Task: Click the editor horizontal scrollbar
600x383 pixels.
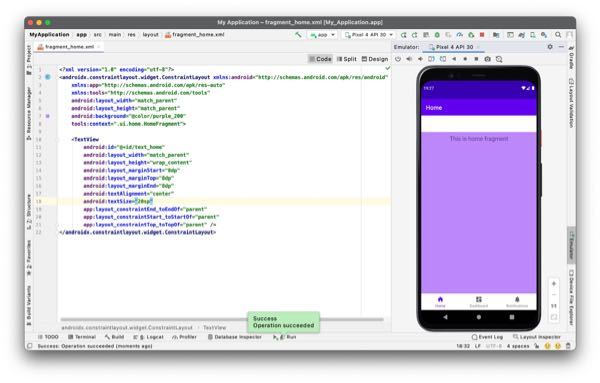Action: pyautogui.click(x=222, y=319)
